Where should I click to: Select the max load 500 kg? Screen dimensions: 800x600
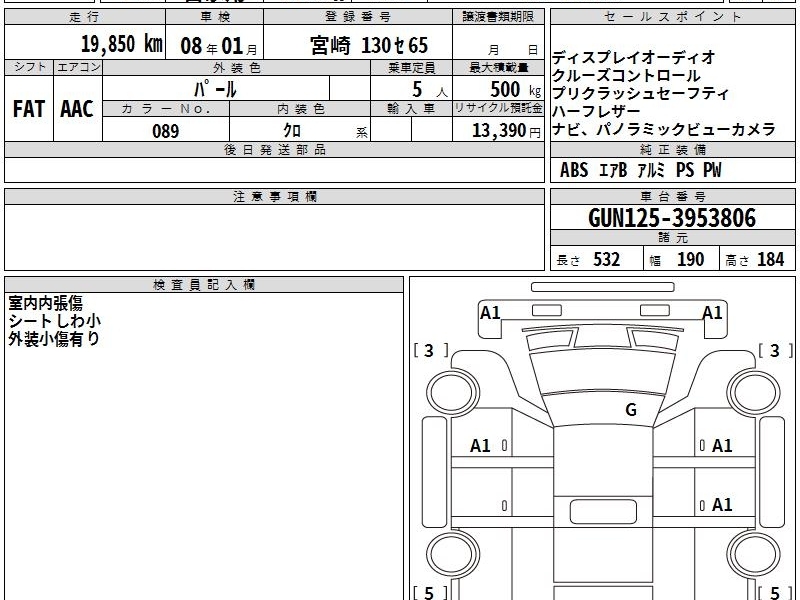coord(515,90)
